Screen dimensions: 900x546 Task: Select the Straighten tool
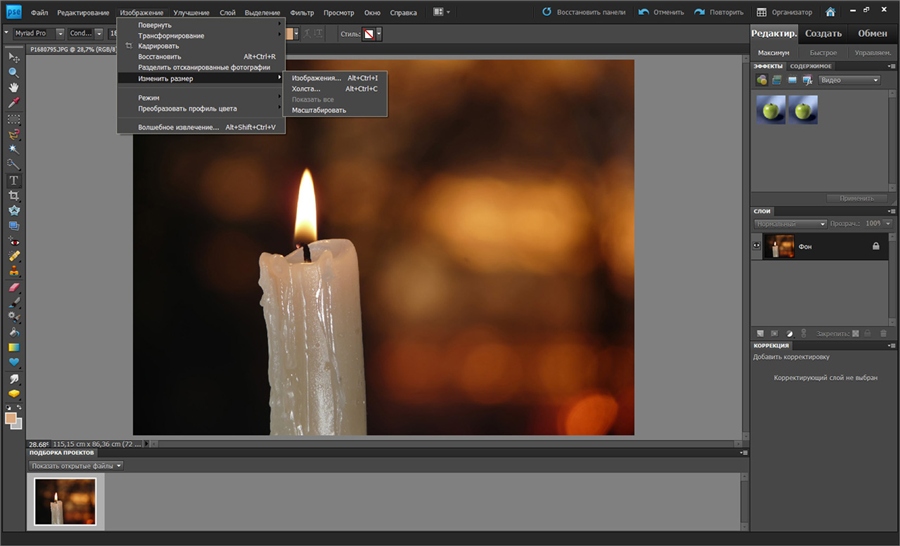tap(14, 226)
